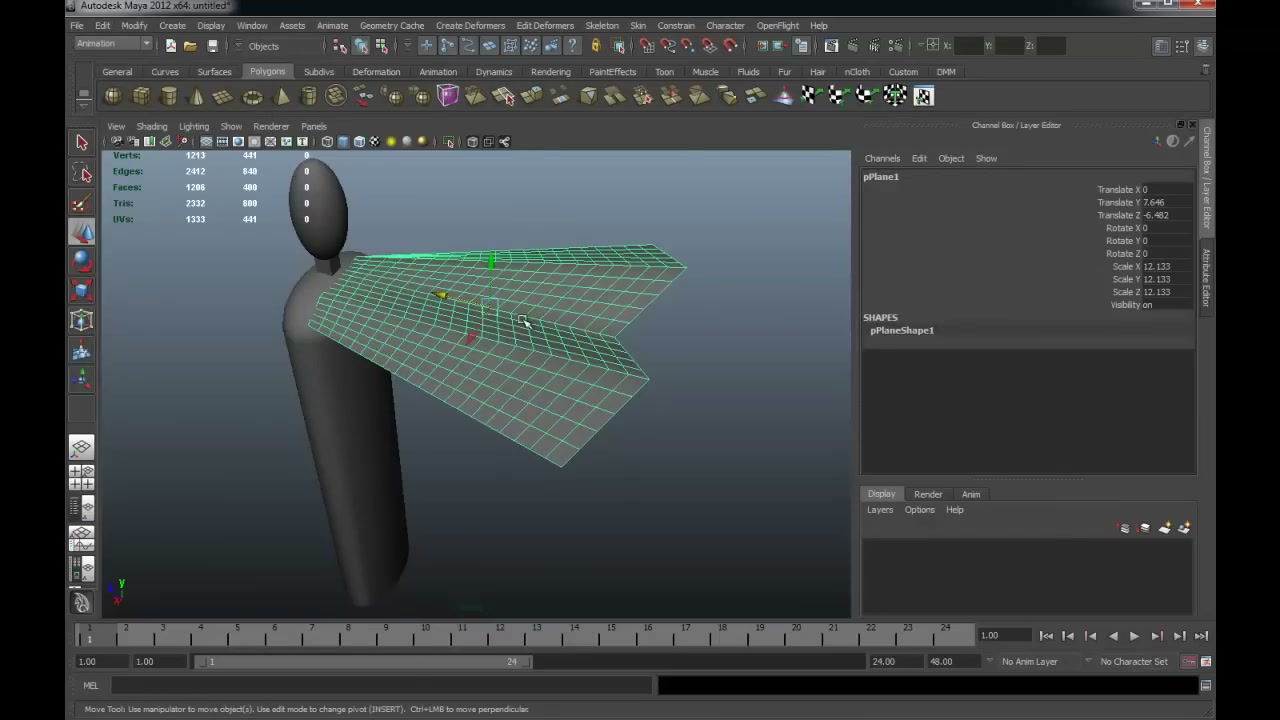Switch to the Curves shelf tab
1280x720 pixels.
pyautogui.click(x=165, y=72)
